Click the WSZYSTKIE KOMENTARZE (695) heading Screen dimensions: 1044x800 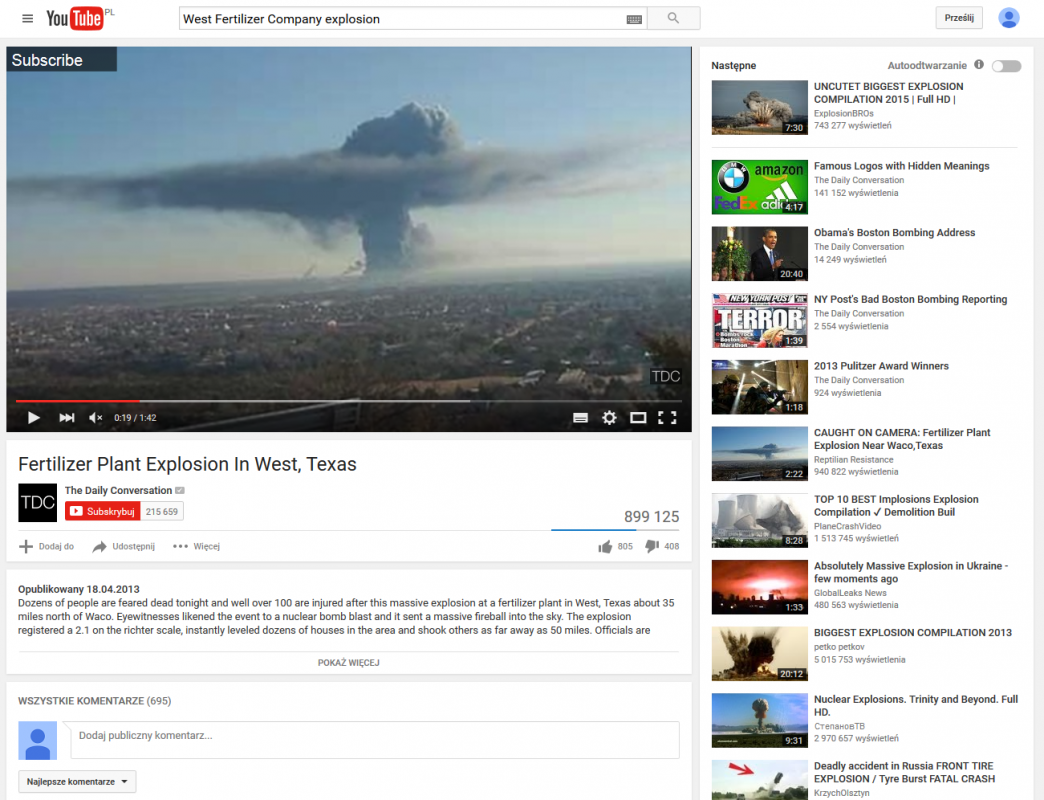pyautogui.click(x=95, y=701)
